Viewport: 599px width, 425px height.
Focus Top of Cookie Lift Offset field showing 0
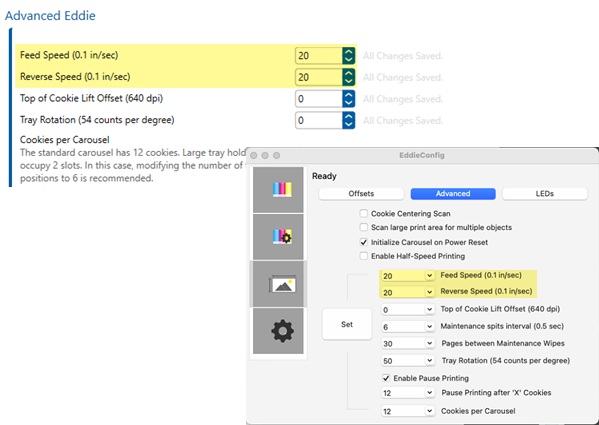(x=319, y=99)
